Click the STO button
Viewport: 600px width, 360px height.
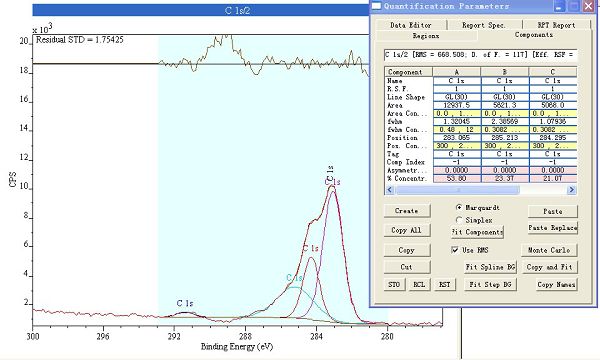pyautogui.click(x=394, y=285)
